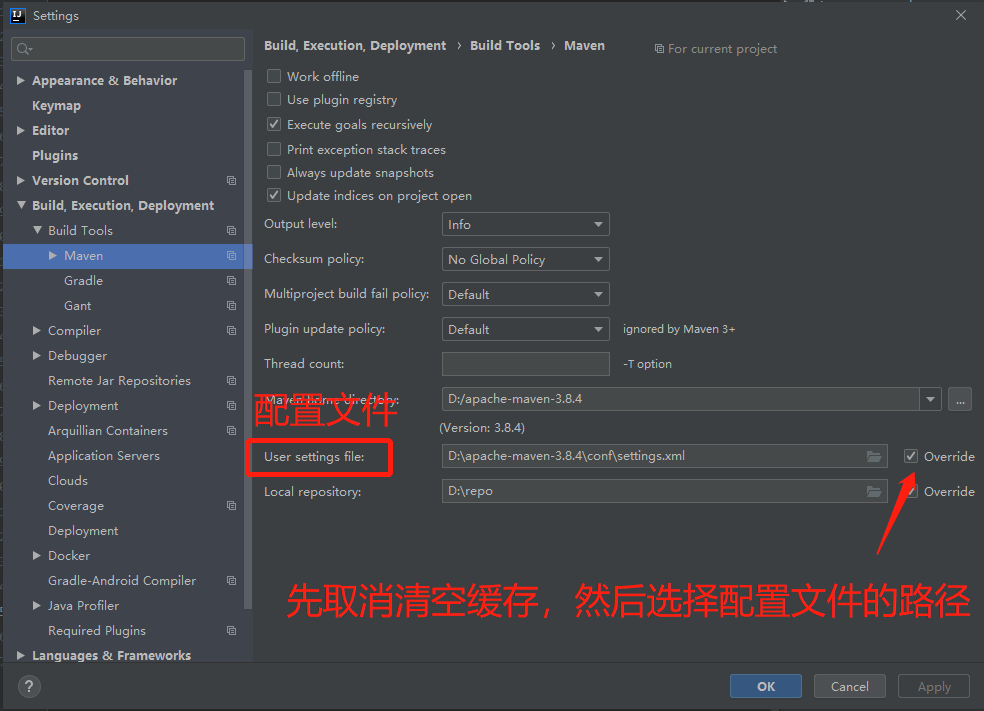Open the Output level Info dropdown
This screenshot has width=984, height=711.
[526, 224]
